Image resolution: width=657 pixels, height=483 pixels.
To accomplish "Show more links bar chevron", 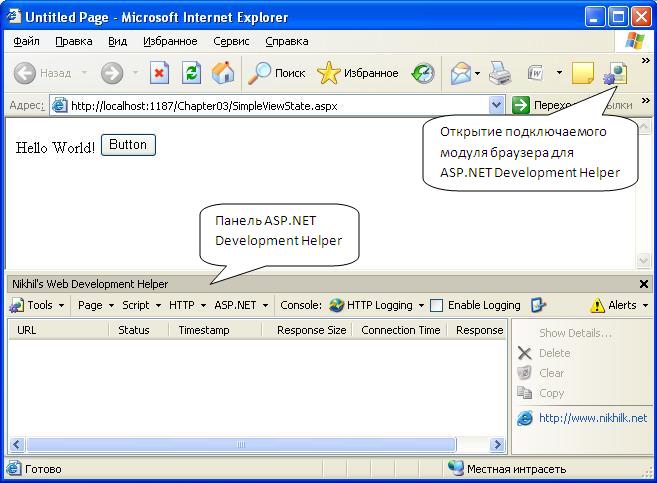I will (646, 101).
